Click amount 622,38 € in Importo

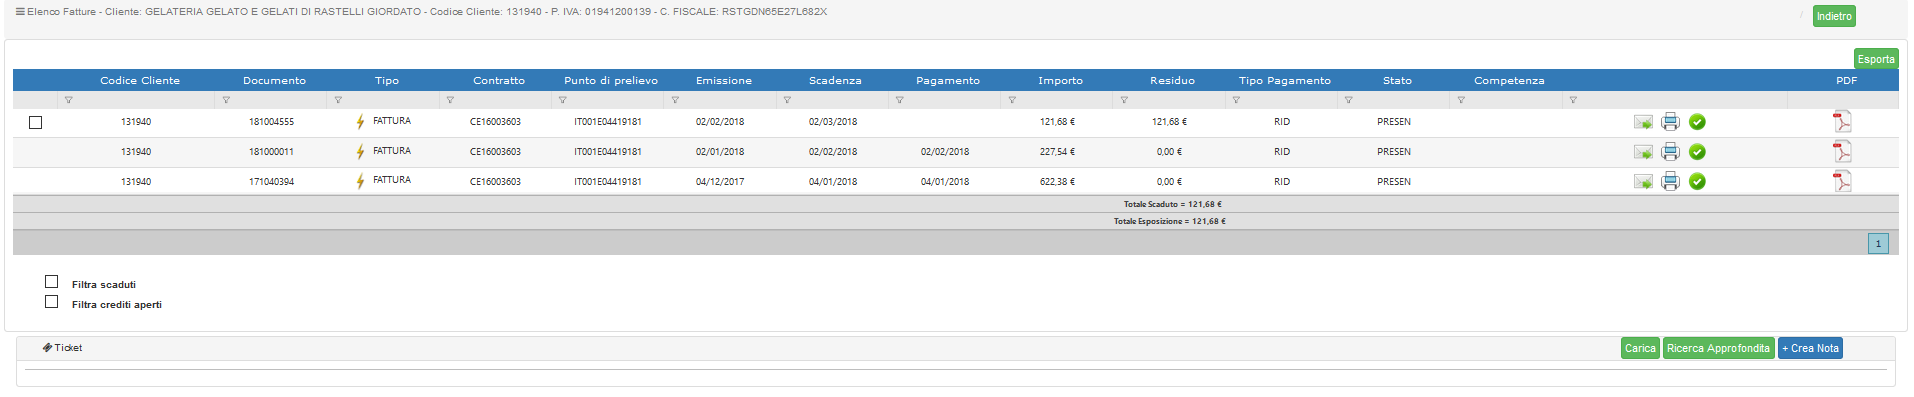pos(1057,182)
